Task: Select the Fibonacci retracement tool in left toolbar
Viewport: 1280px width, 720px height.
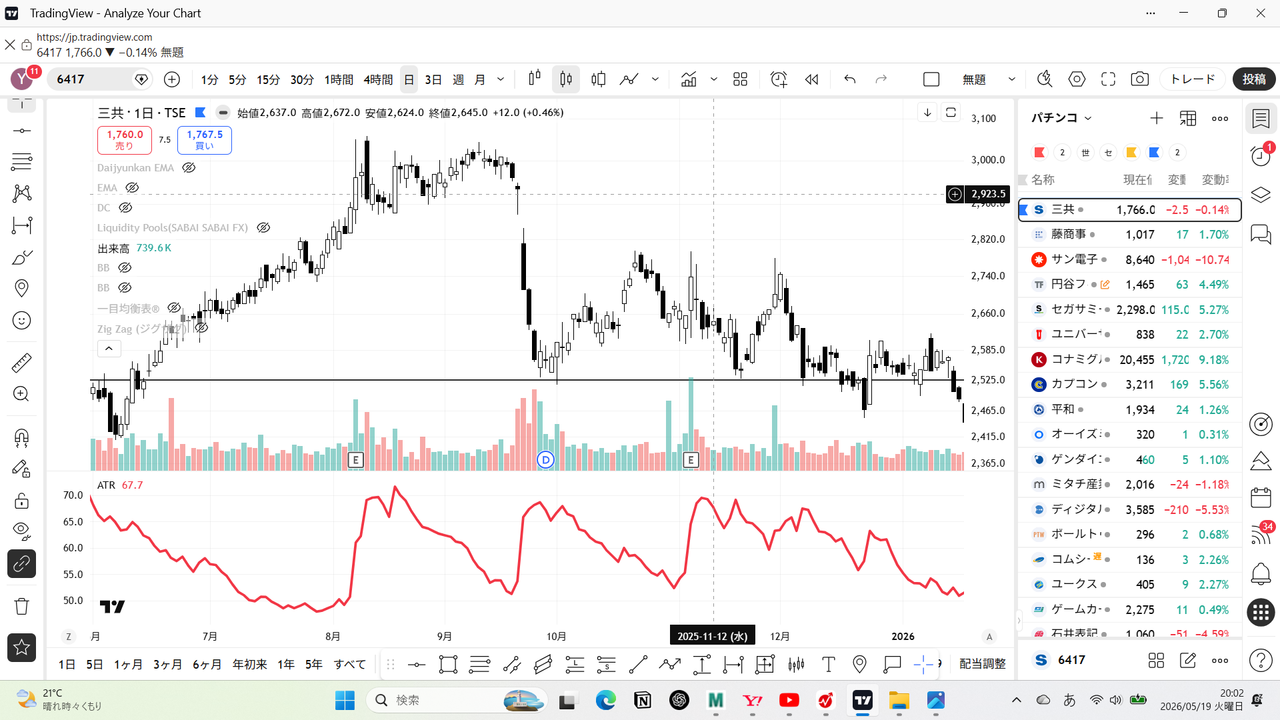Action: [21, 161]
